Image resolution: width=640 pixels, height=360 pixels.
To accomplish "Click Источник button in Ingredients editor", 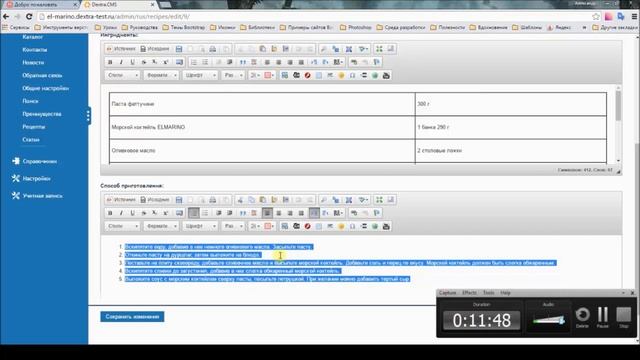I will click(x=121, y=49).
